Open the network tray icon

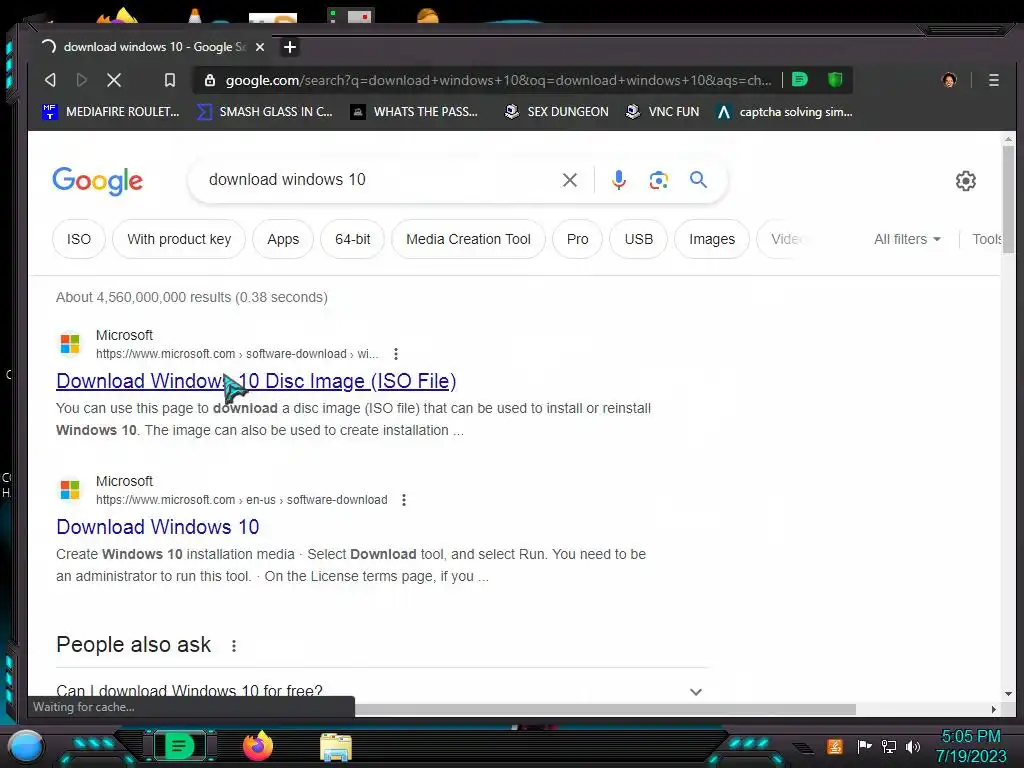pos(889,746)
